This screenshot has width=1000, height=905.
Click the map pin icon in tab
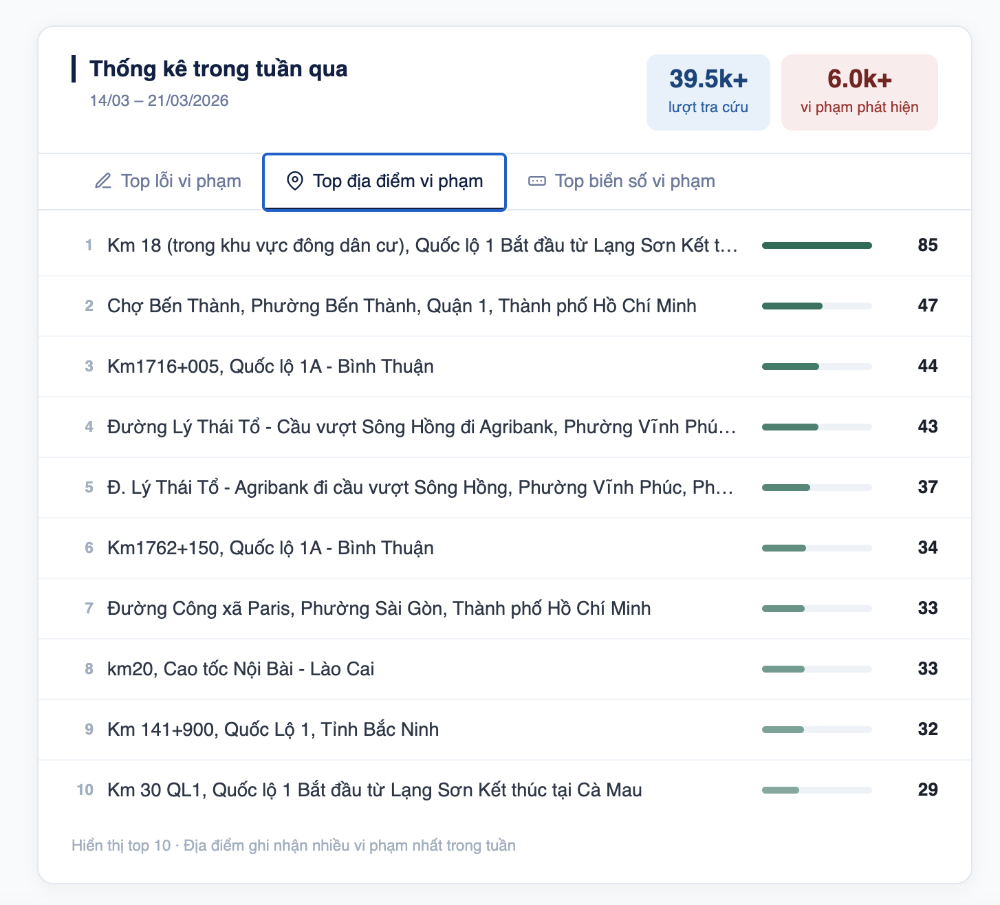[294, 181]
